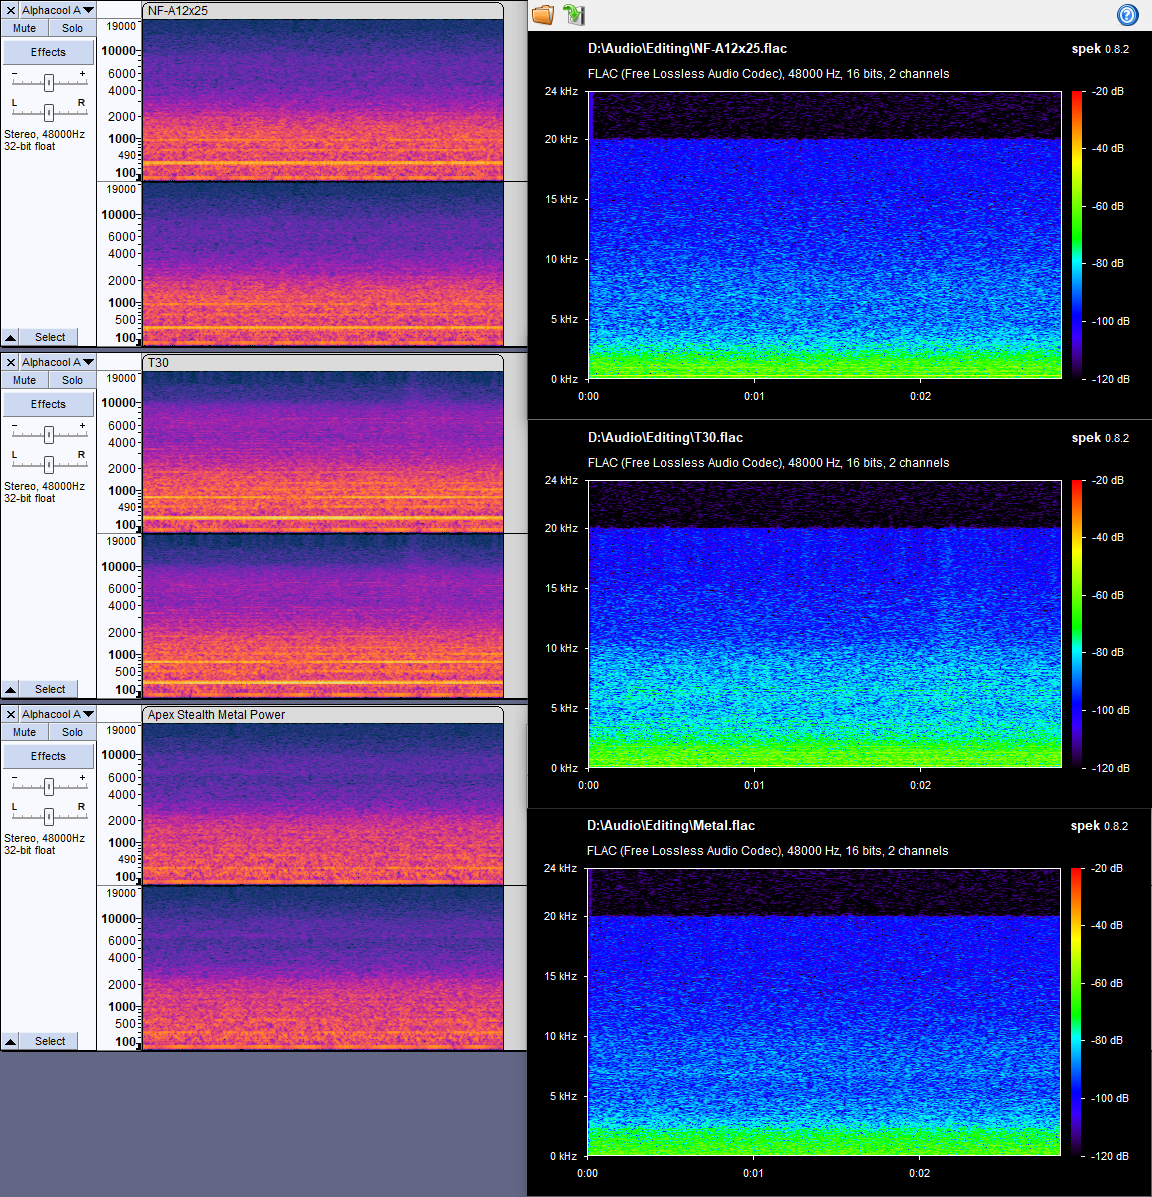Click Apex Stealth Metal Power upper channel spectrogram
The image size is (1152, 1197).
[x=323, y=804]
